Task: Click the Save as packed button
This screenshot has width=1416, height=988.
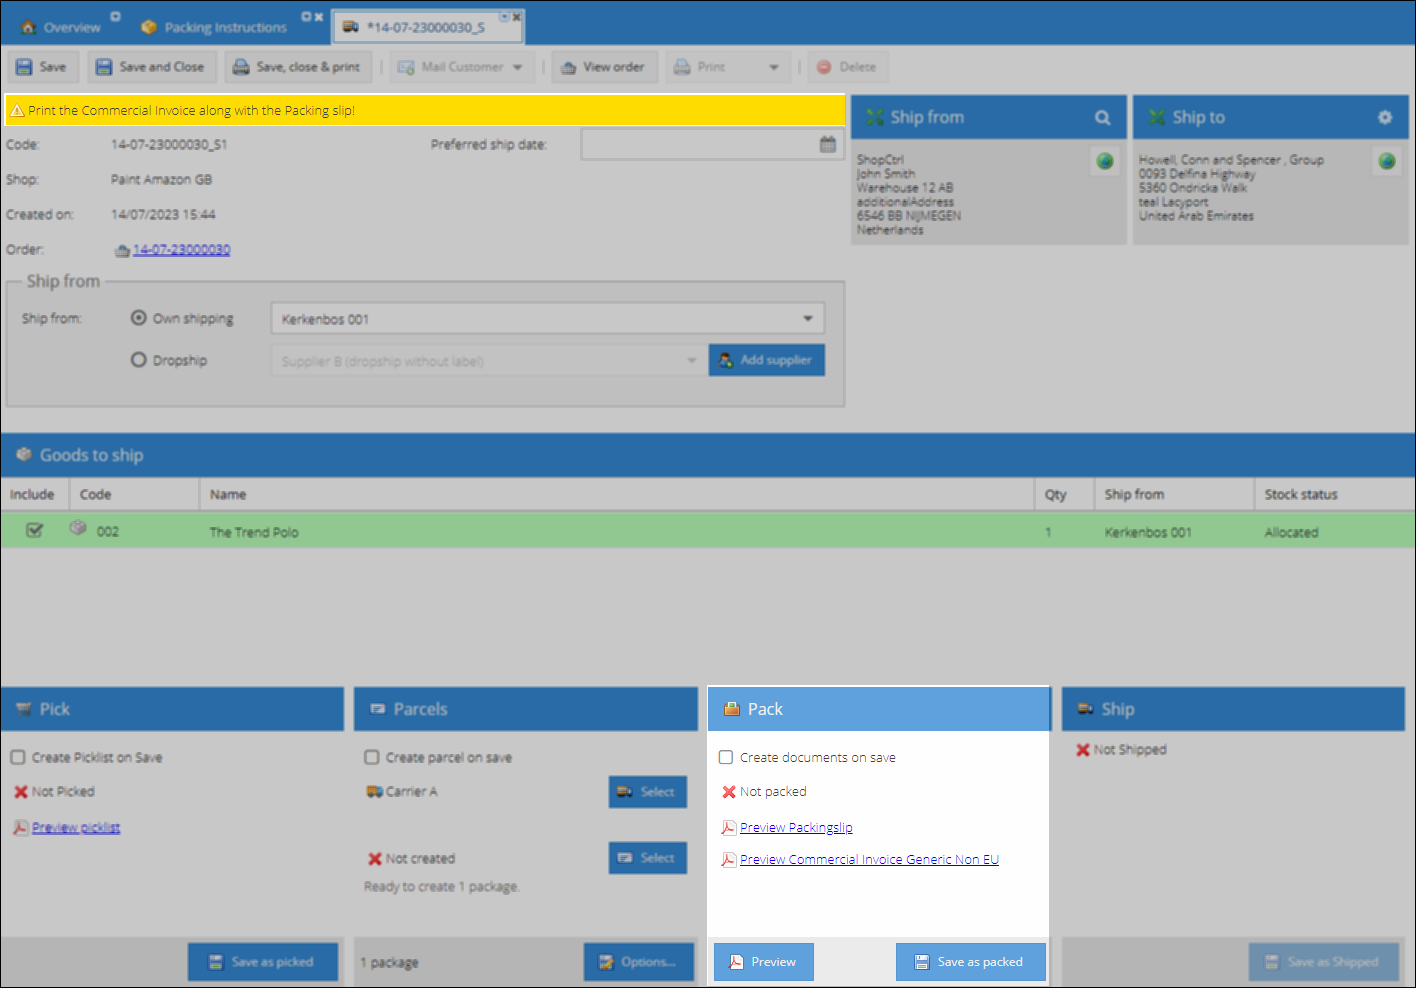Action: click(970, 962)
